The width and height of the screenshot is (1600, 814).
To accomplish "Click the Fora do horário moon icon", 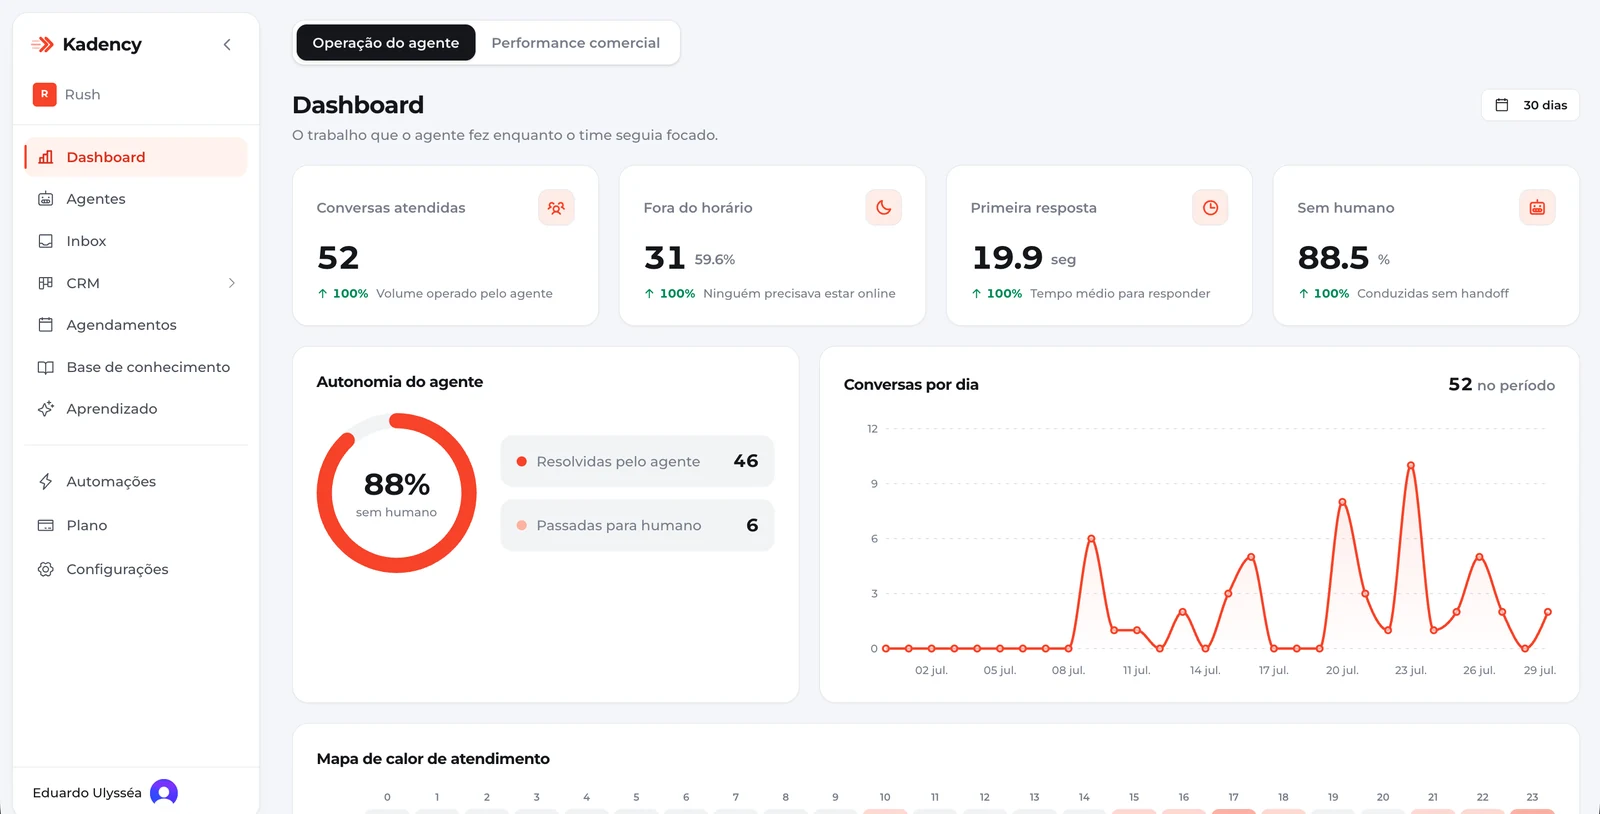I will (x=883, y=208).
